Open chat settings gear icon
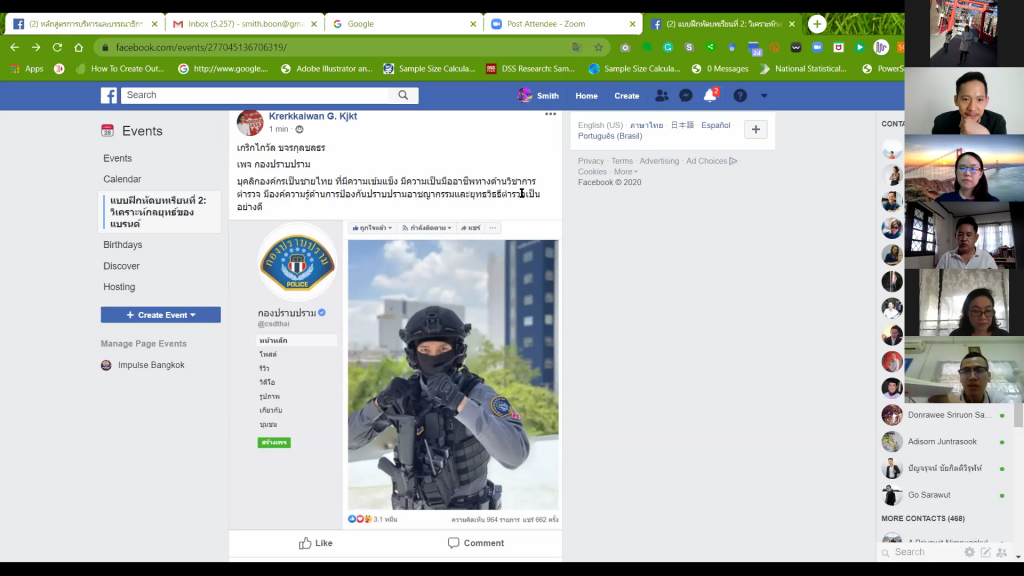Viewport: 1024px width, 576px height. 969,552
